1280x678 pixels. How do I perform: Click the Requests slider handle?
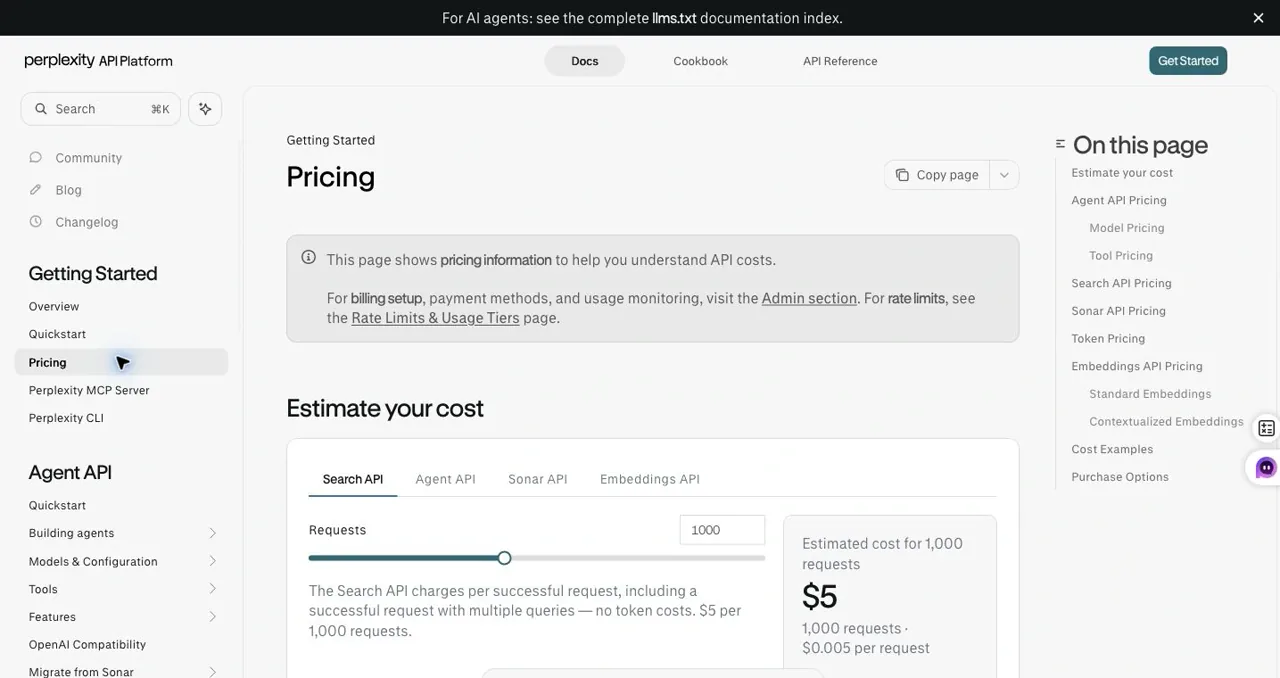pos(504,558)
